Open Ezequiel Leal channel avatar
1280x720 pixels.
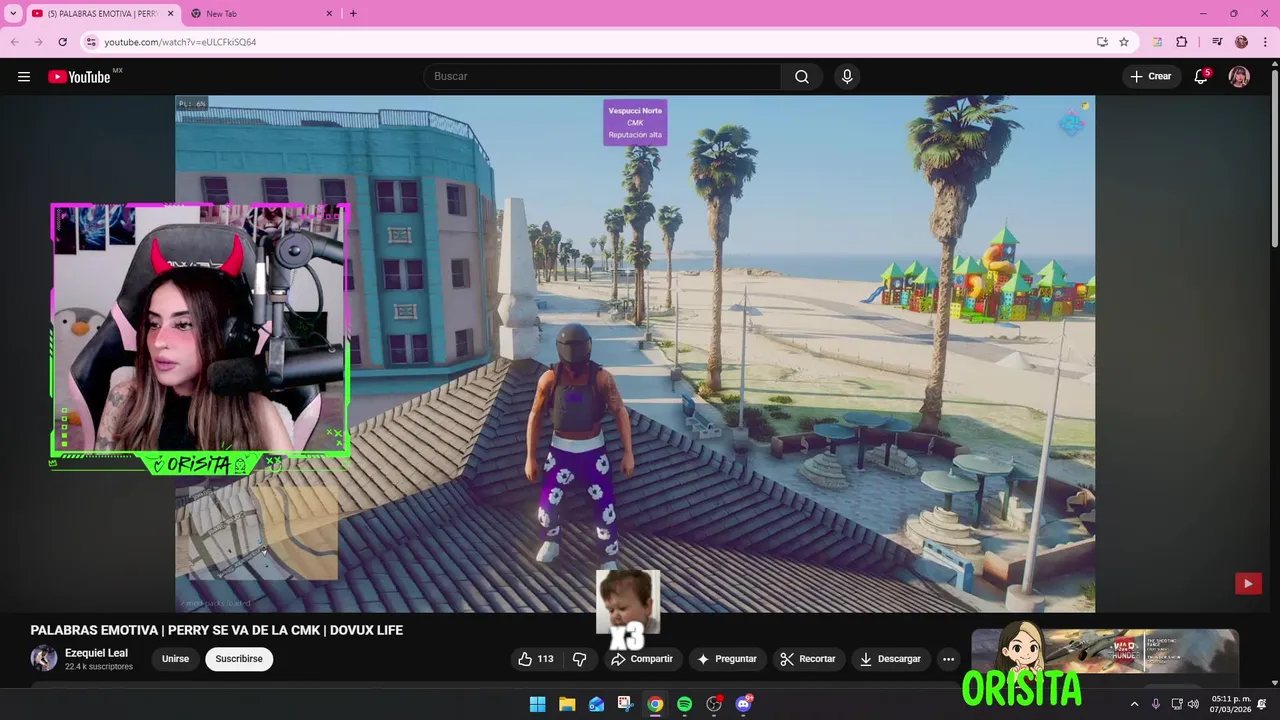pyautogui.click(x=44, y=659)
